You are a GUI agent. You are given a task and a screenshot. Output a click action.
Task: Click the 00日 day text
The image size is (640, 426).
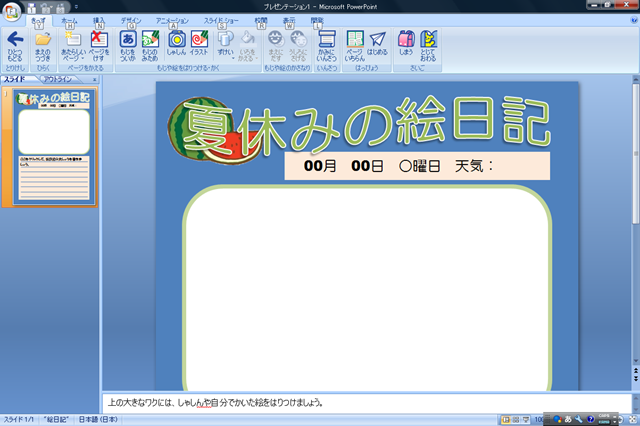pyautogui.click(x=367, y=166)
